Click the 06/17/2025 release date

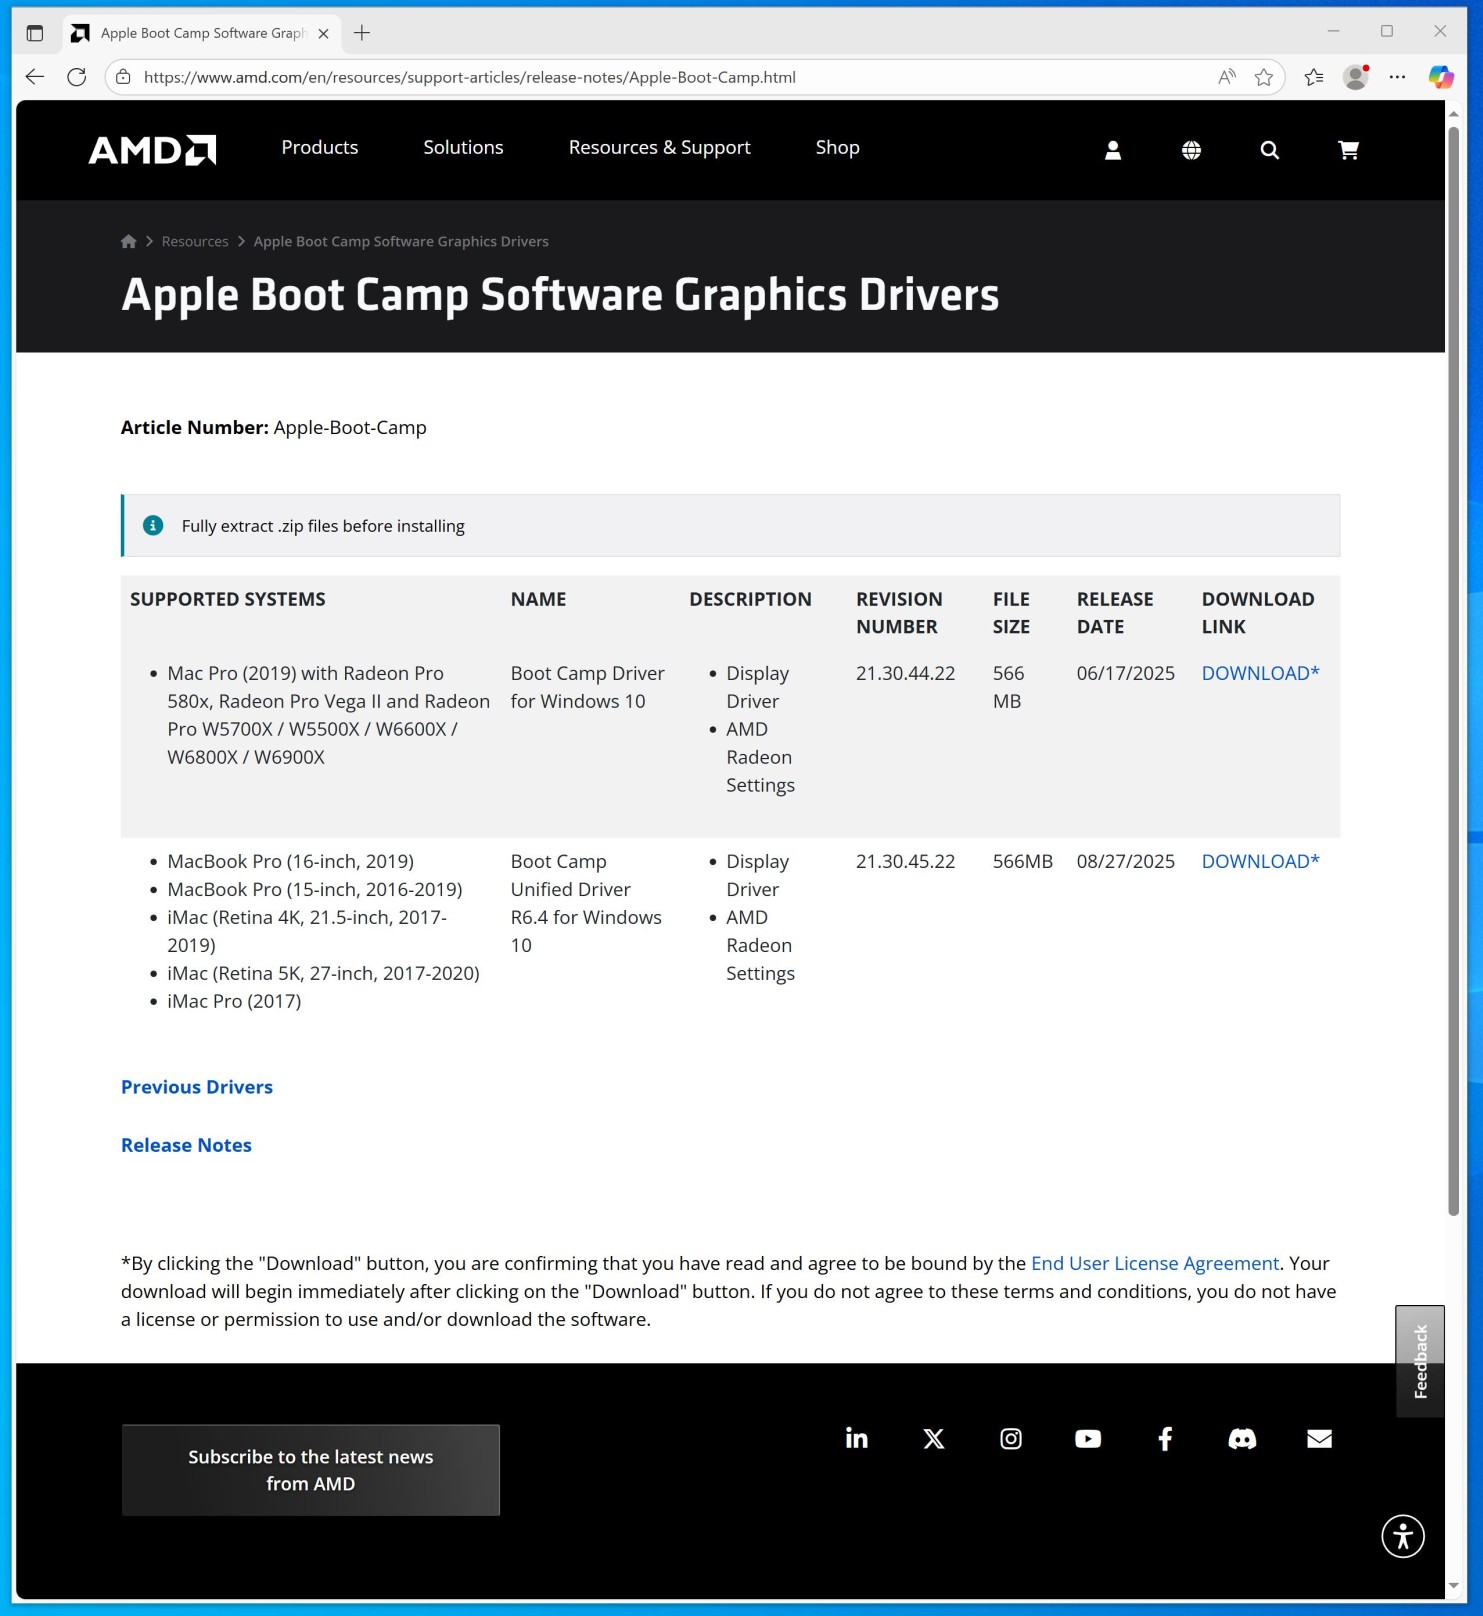[x=1126, y=673]
